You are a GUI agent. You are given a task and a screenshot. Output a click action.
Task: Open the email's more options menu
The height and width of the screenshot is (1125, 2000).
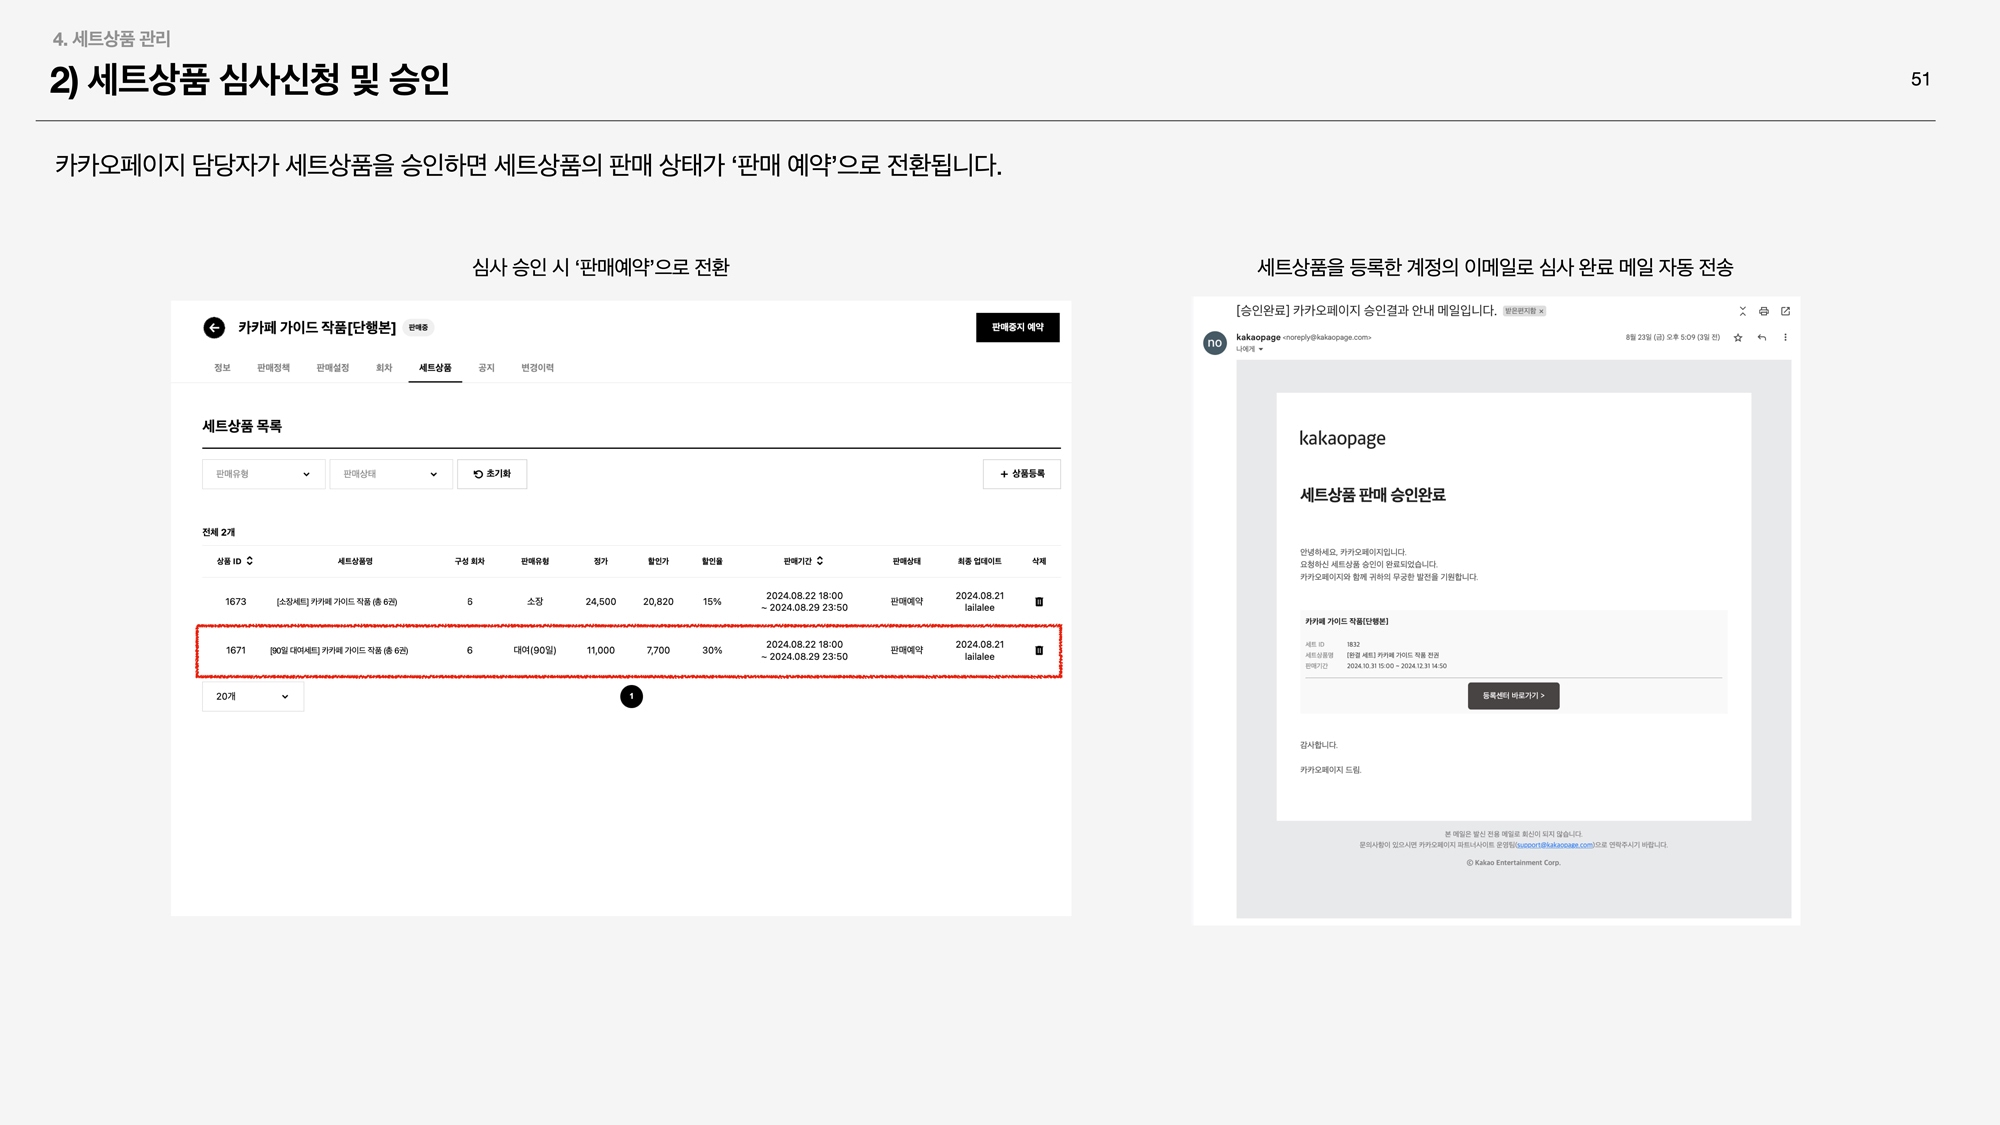pyautogui.click(x=1785, y=338)
